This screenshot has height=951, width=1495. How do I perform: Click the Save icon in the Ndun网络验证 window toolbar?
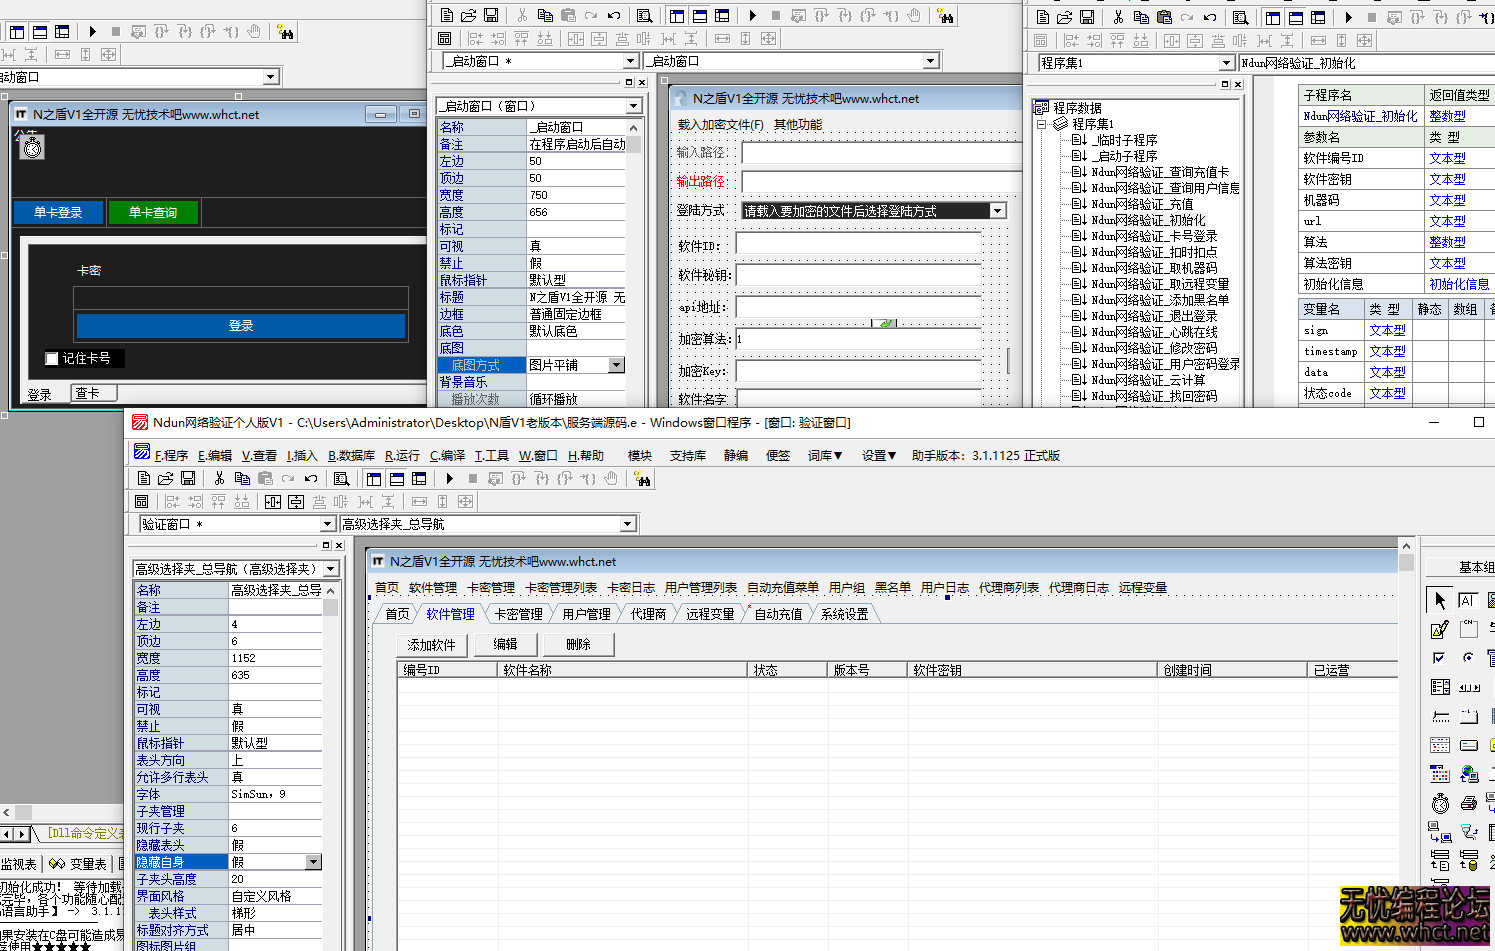(187, 479)
